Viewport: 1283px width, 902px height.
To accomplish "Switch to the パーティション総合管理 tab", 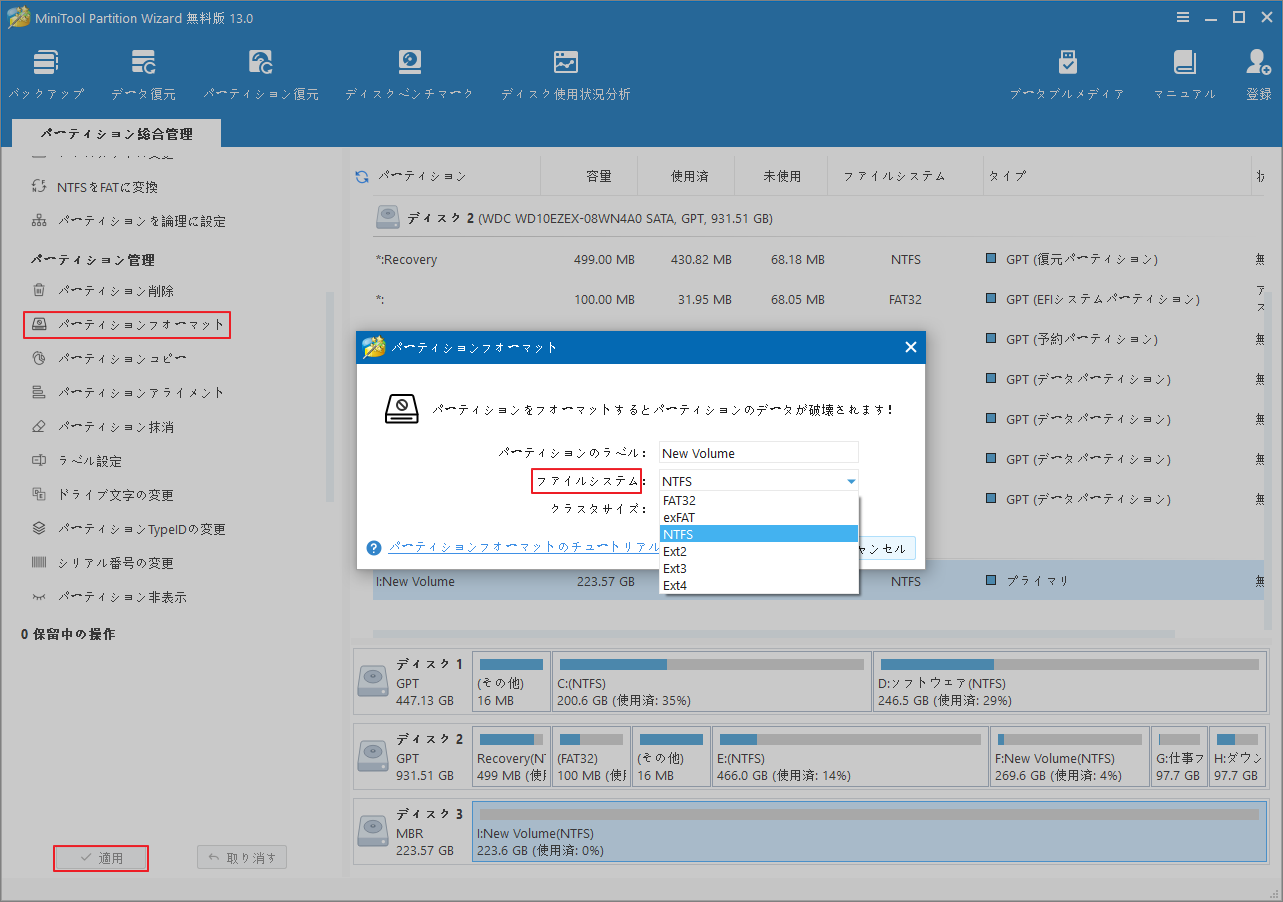I will (116, 132).
